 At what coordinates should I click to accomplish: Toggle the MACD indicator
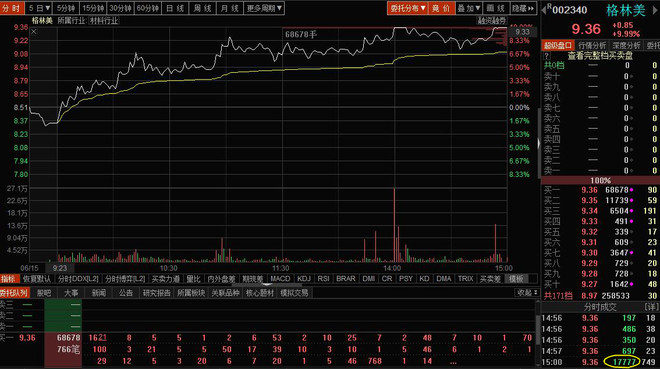[280, 279]
